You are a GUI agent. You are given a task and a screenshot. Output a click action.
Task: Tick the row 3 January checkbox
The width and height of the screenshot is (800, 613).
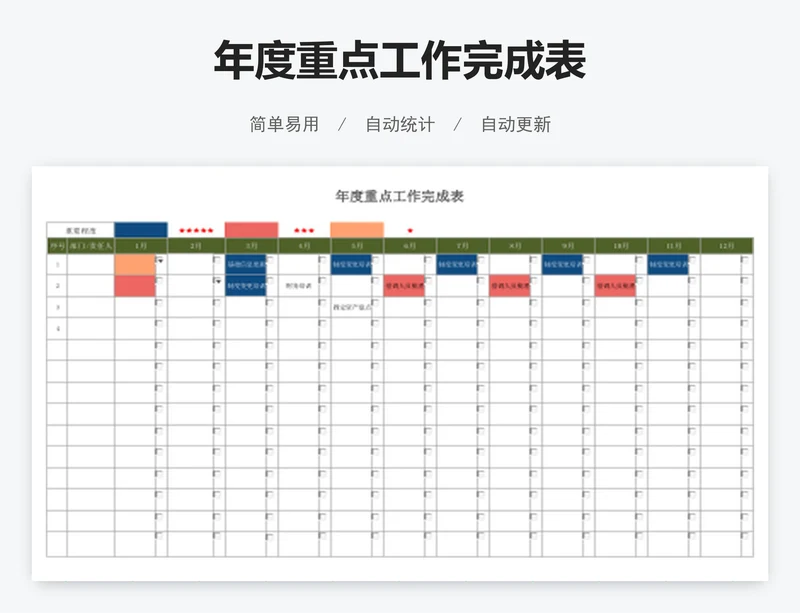click(x=159, y=302)
